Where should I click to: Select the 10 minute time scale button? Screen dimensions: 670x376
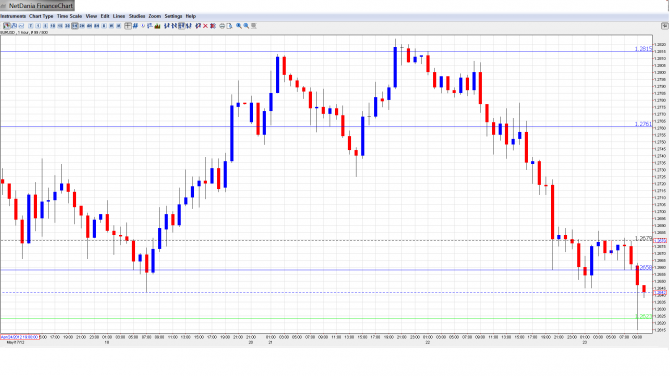53,26
